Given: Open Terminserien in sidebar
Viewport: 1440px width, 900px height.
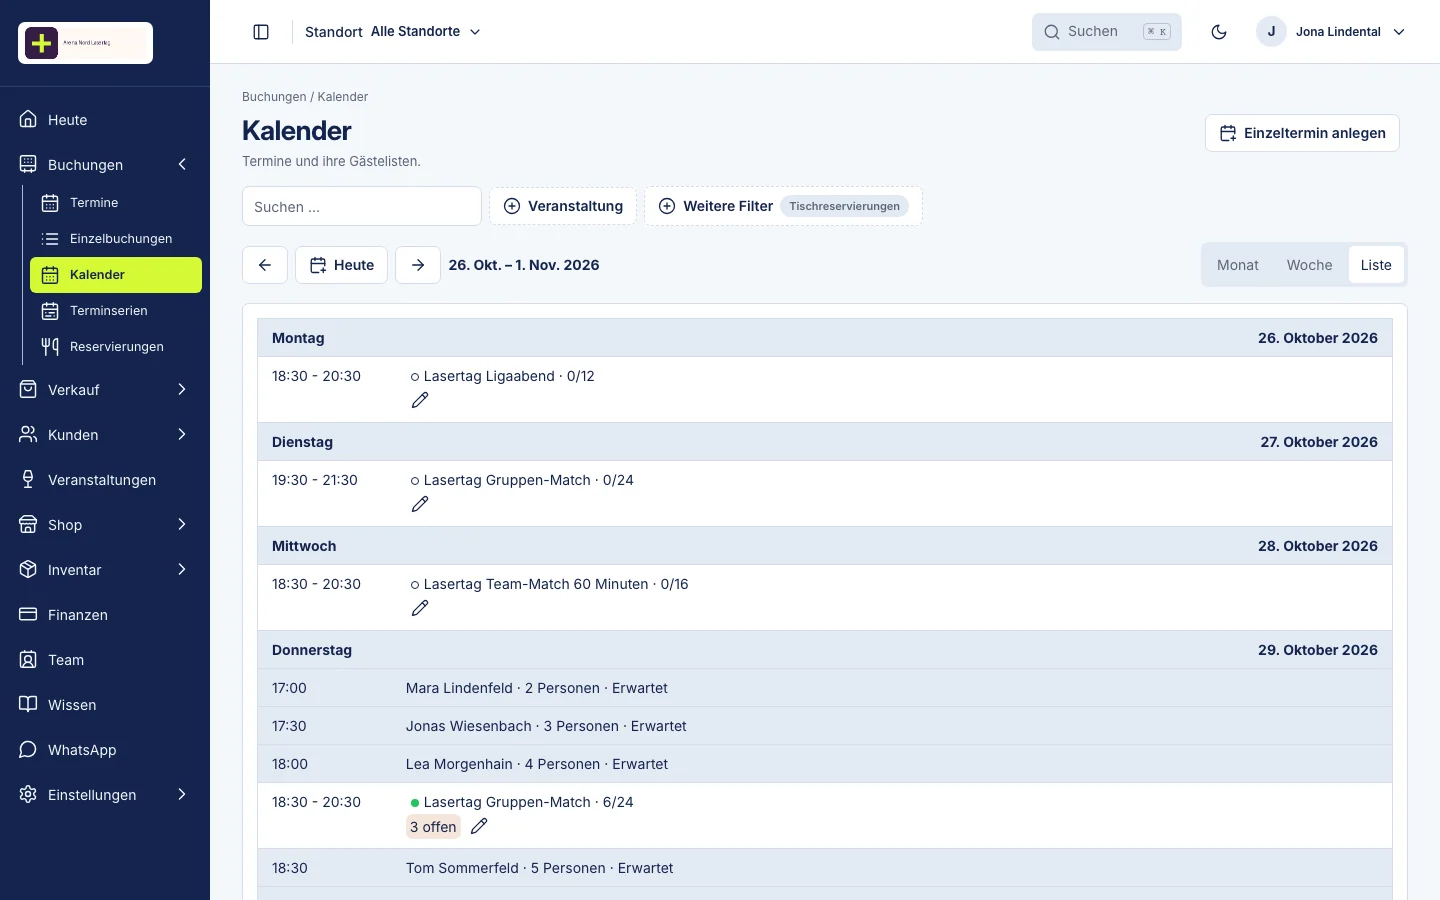Looking at the screenshot, I should [116, 311].
